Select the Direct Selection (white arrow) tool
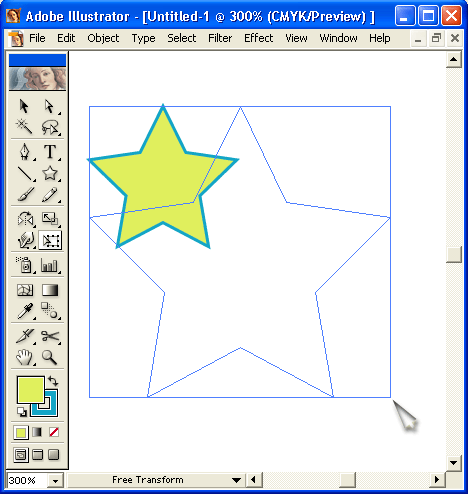Screen dimensions: 468x494 pyautogui.click(x=50, y=107)
